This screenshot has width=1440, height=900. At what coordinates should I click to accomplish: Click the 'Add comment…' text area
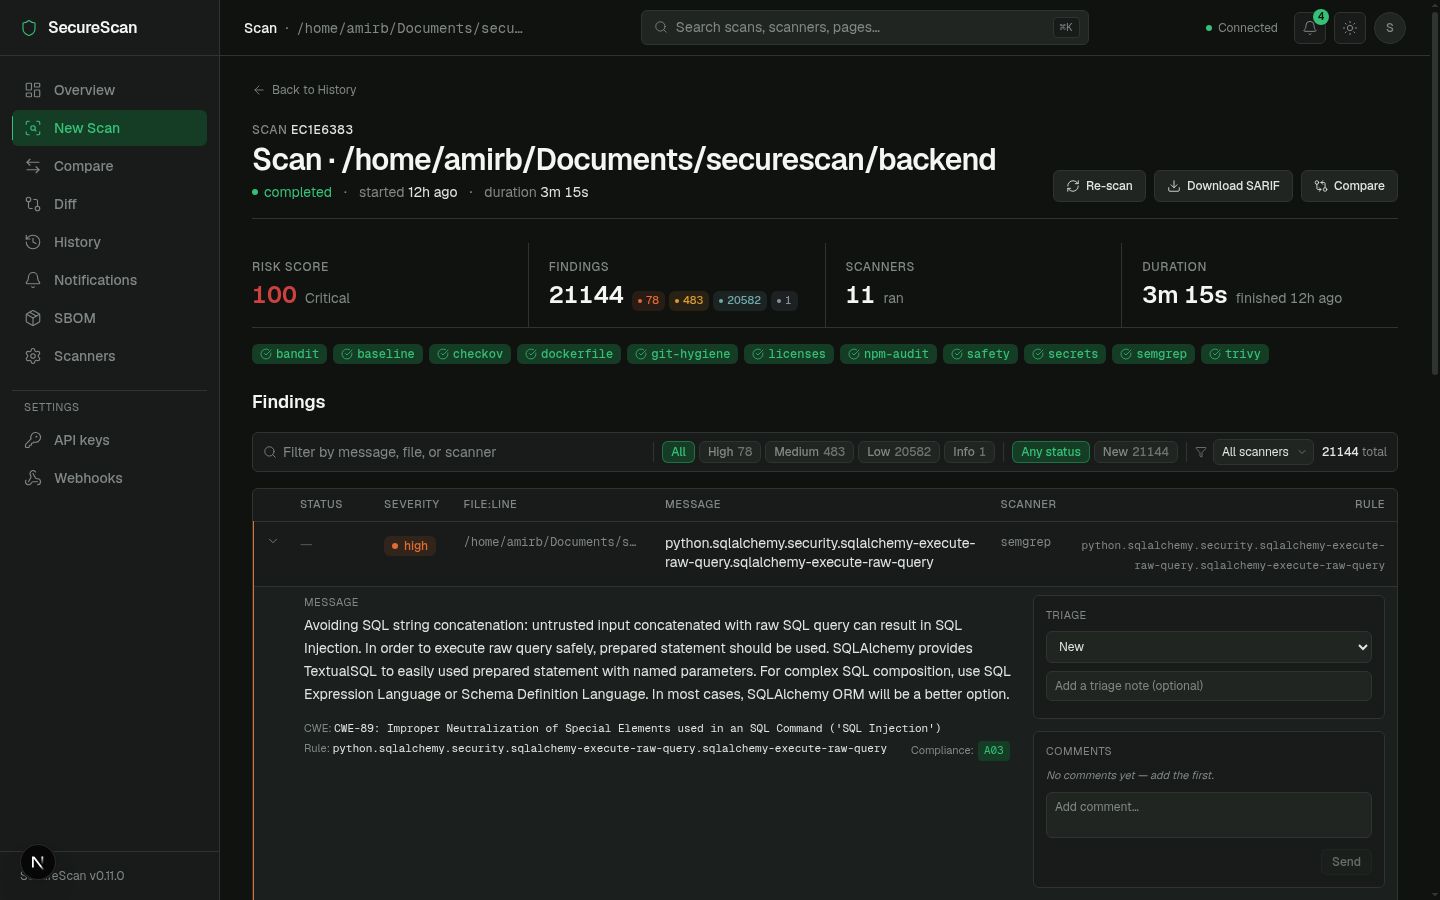[x=1208, y=815]
